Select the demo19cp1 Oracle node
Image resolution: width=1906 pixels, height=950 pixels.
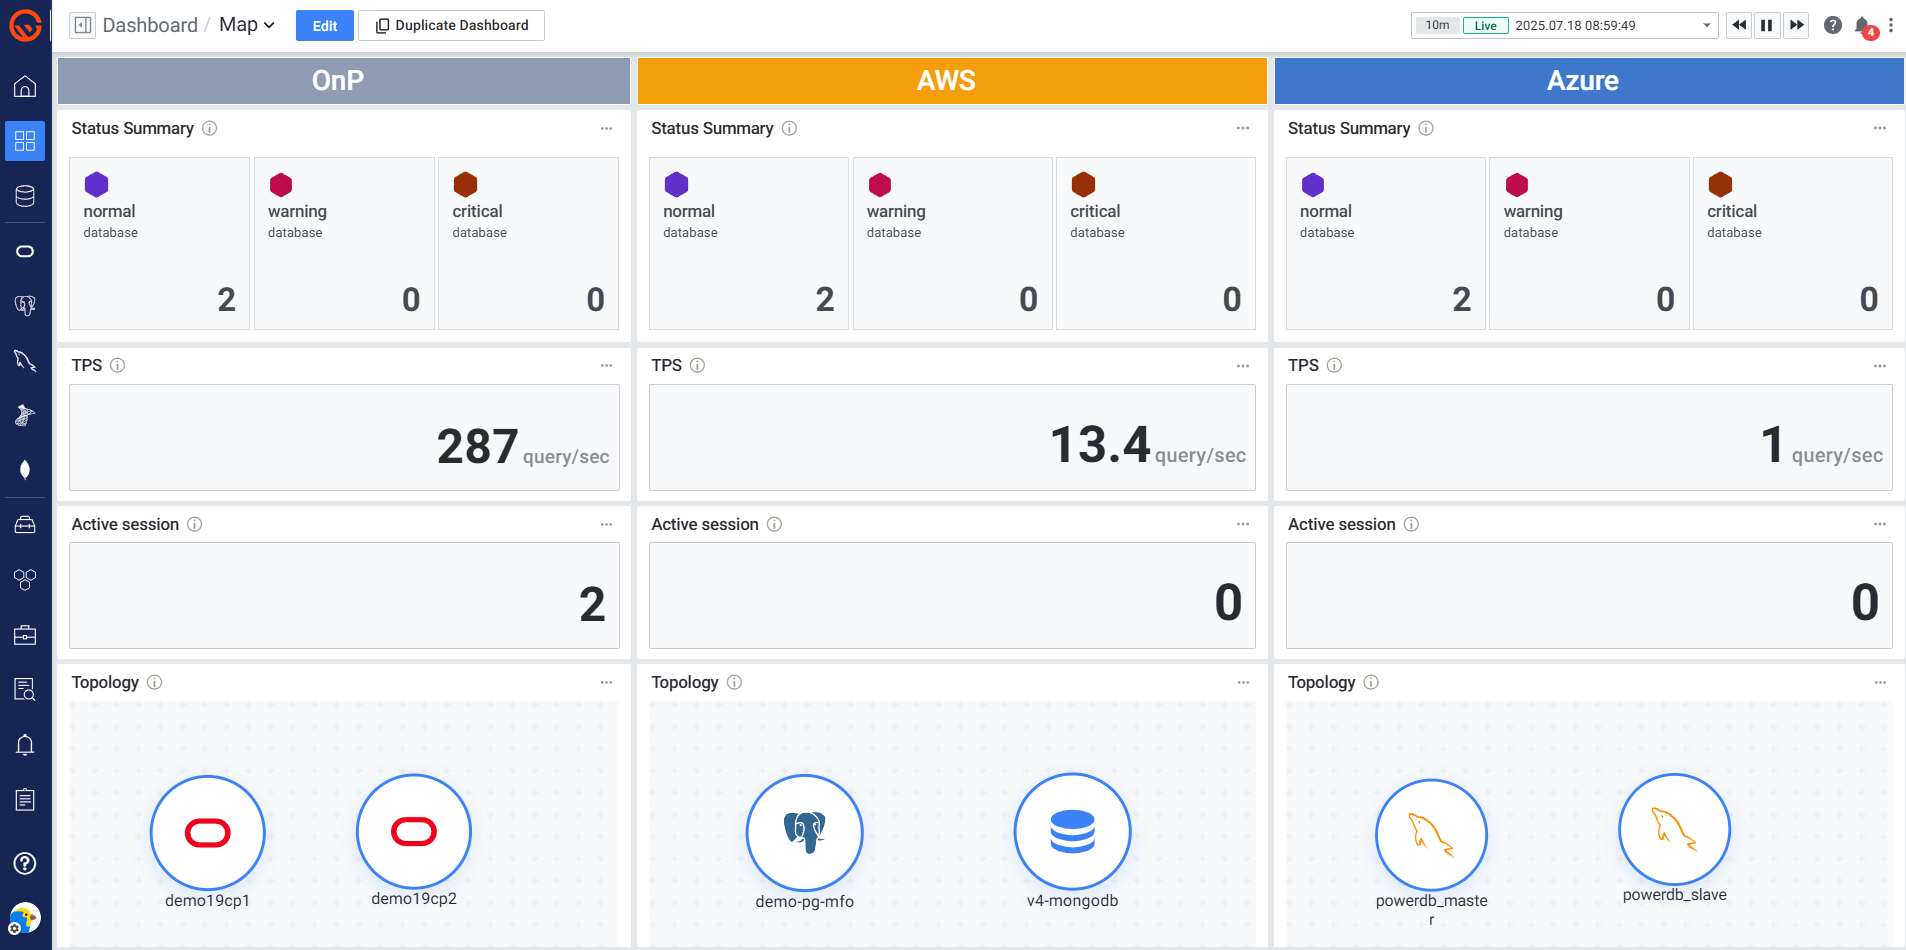click(208, 832)
